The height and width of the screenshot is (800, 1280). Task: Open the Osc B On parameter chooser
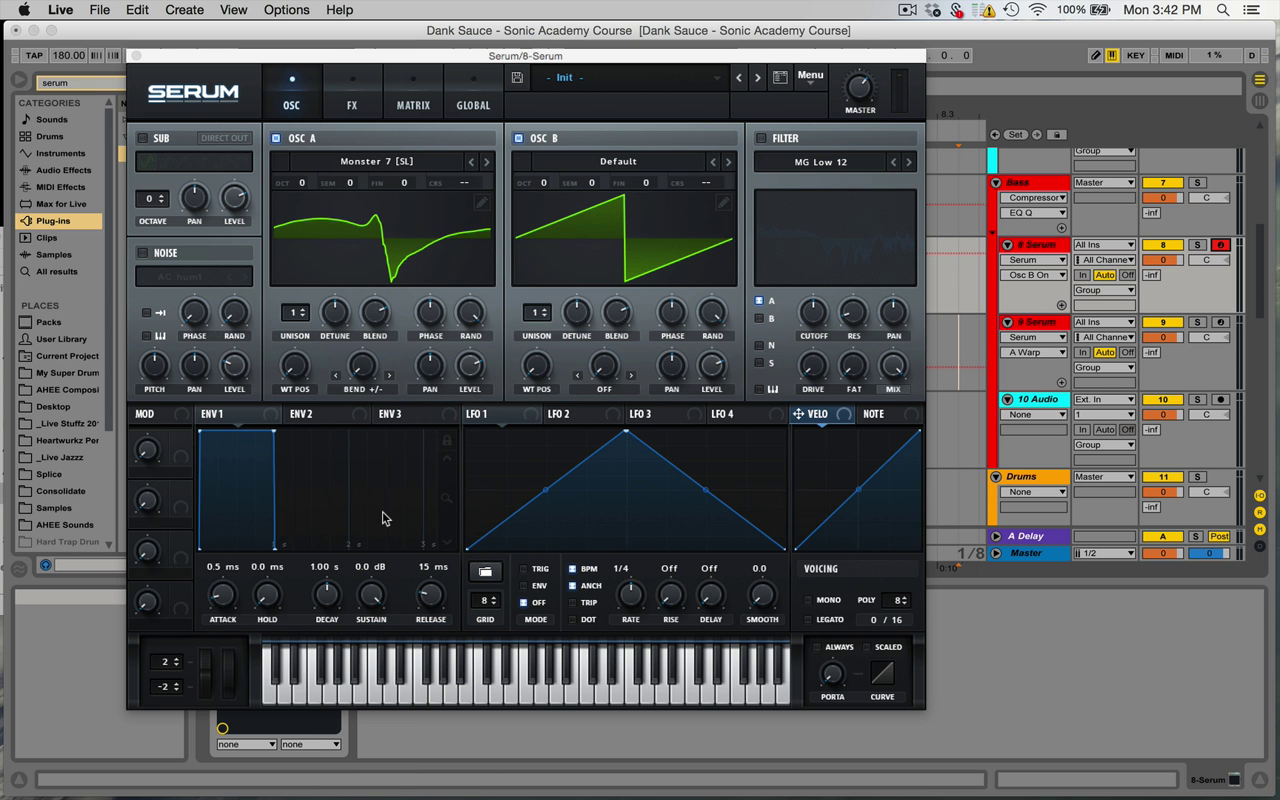(1034, 275)
